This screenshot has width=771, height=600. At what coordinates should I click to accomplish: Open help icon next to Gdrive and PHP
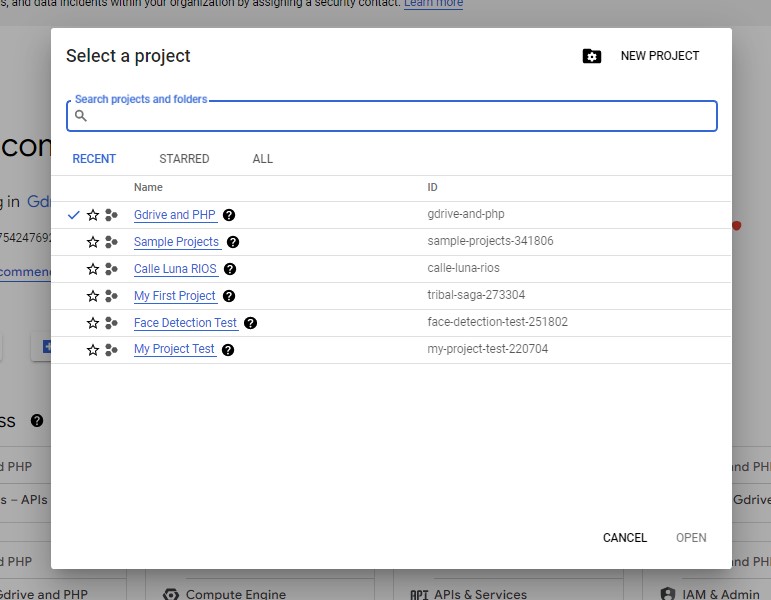pyautogui.click(x=229, y=215)
